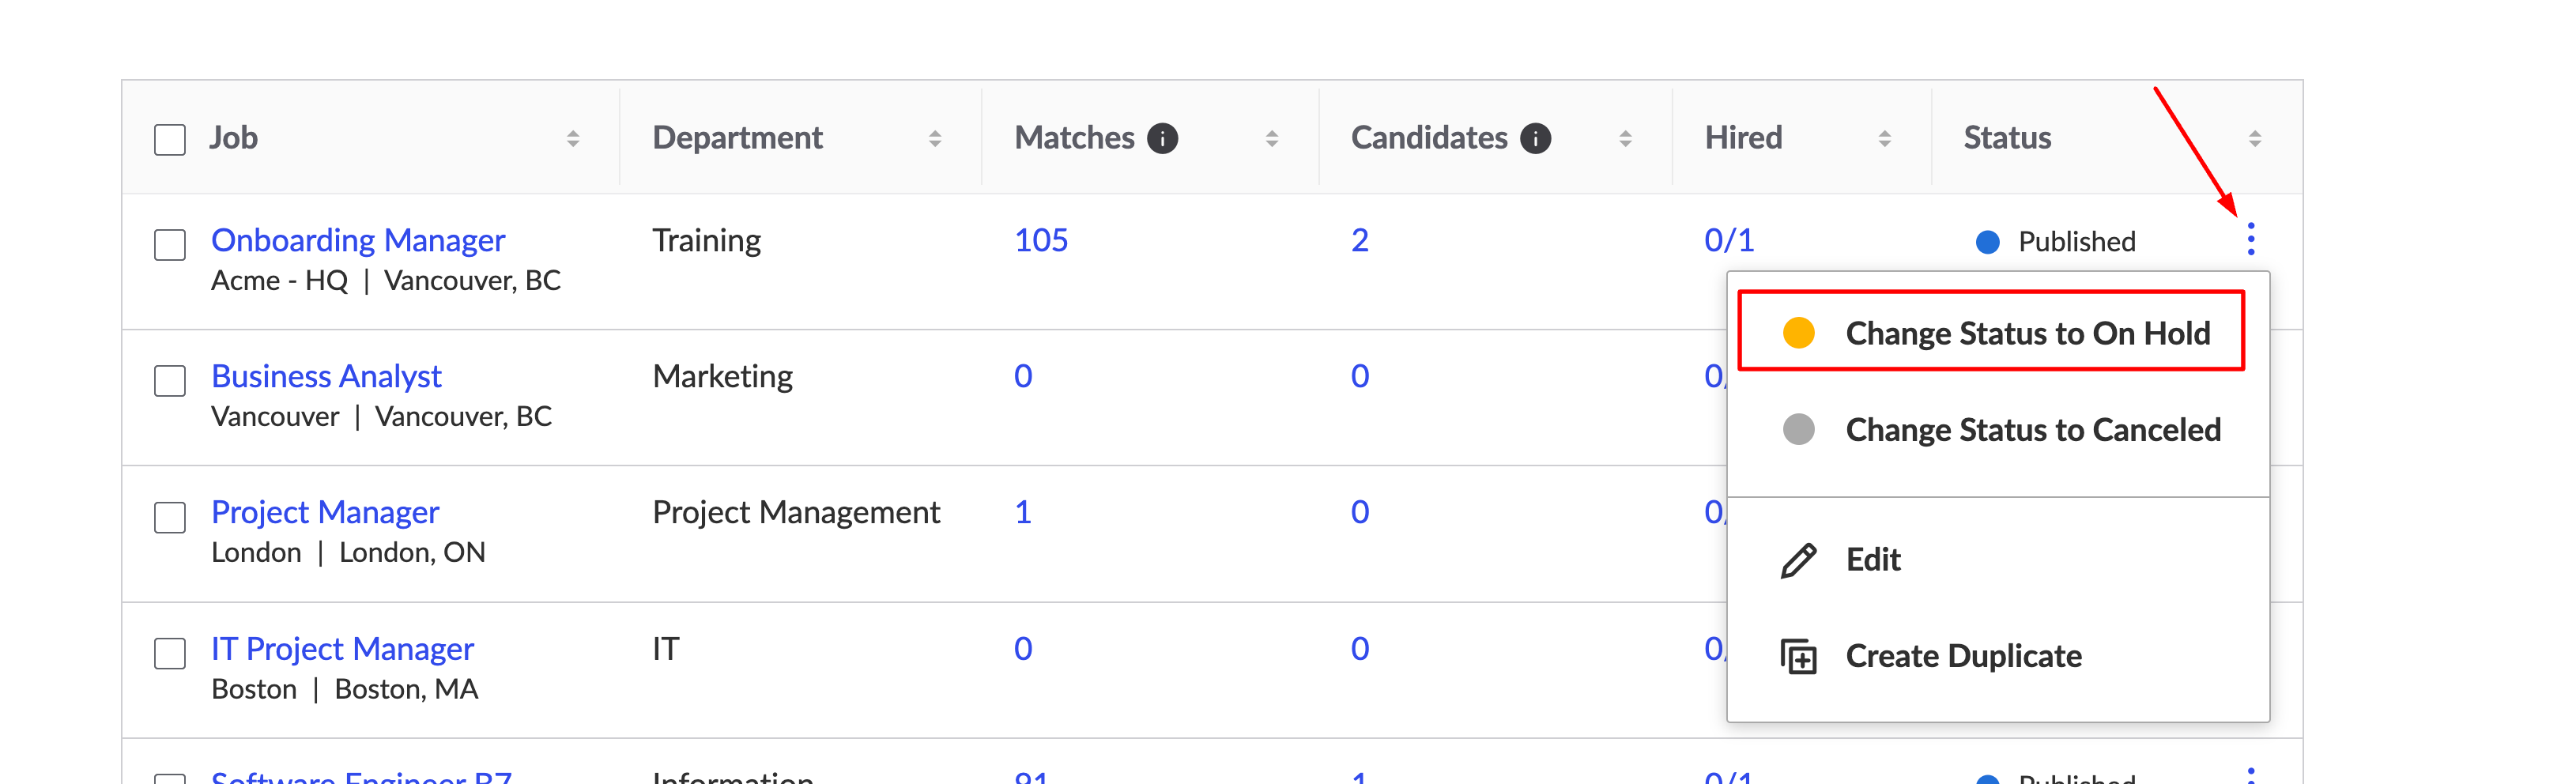Toggle the select-all jobs checkbox
Screen dimensions: 2576x784
click(x=170, y=139)
